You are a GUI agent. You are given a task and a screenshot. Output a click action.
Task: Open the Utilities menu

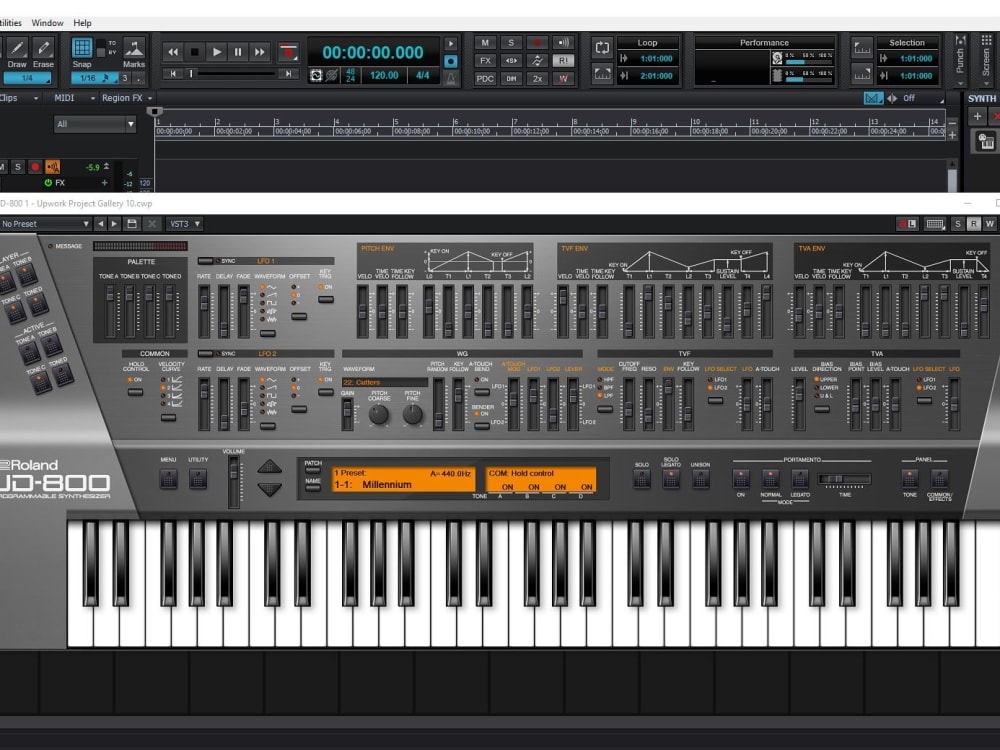click(11, 23)
